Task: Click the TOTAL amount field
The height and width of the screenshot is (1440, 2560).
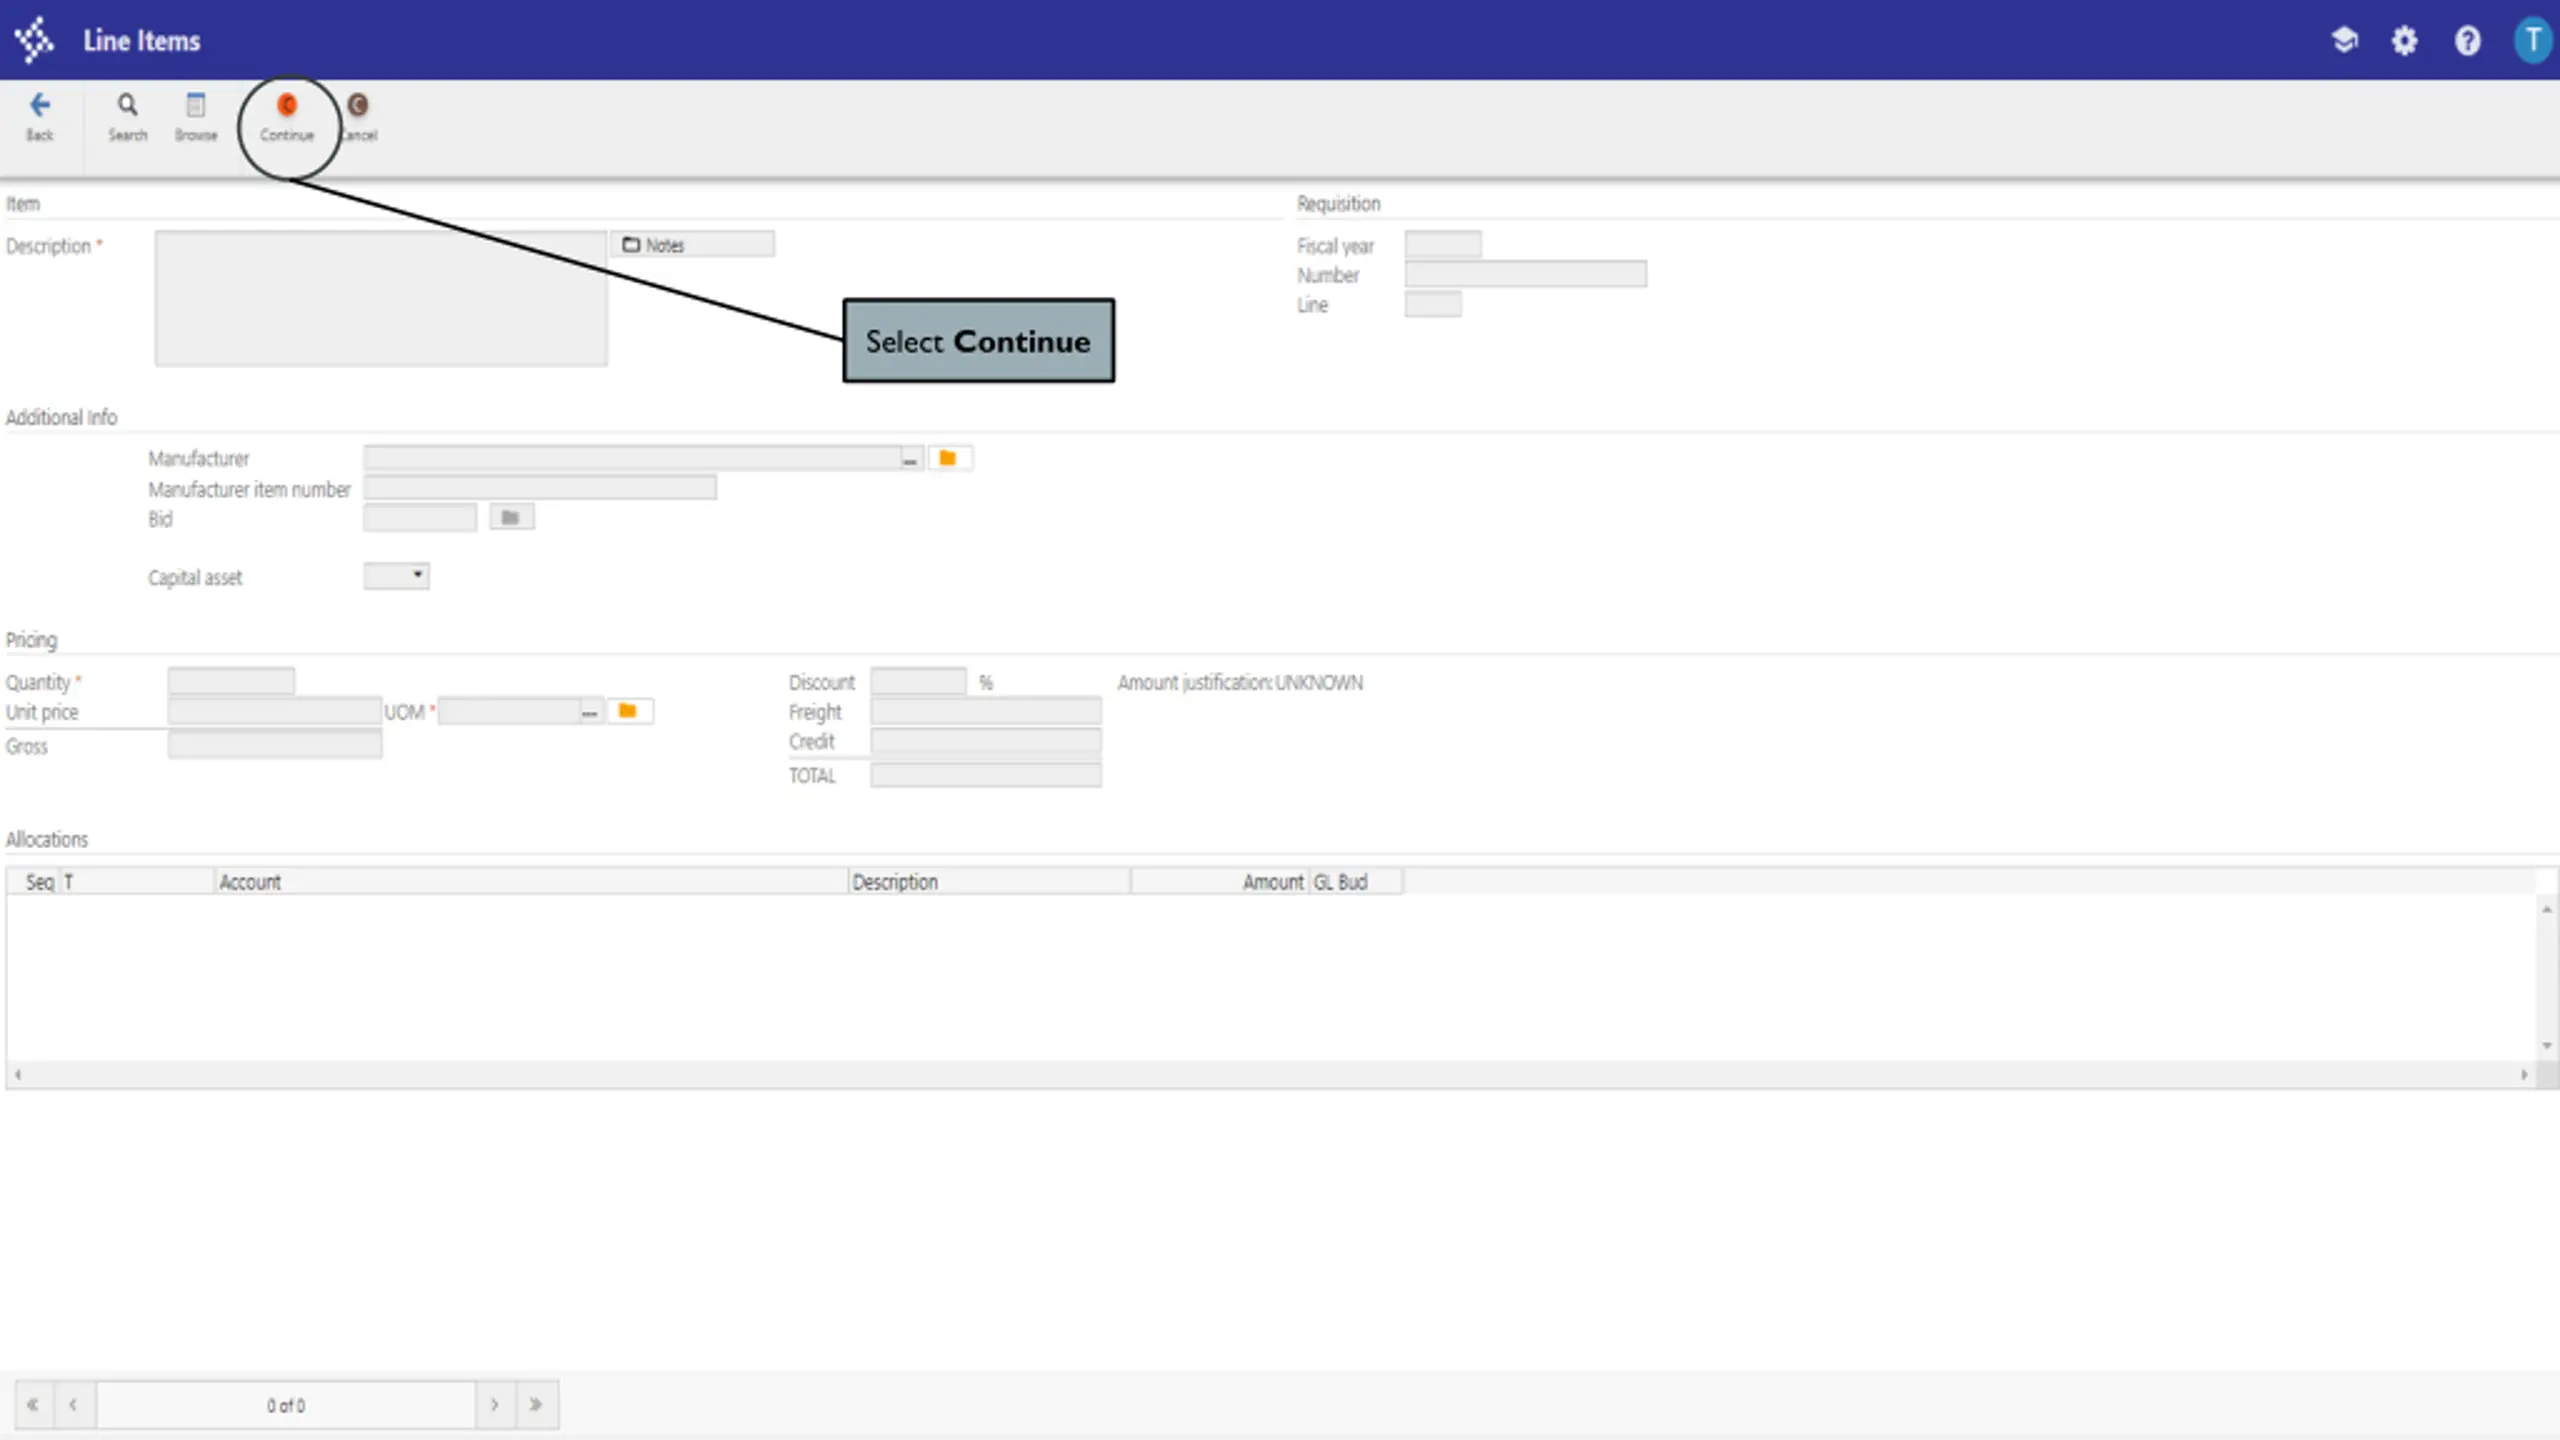Action: click(986, 775)
